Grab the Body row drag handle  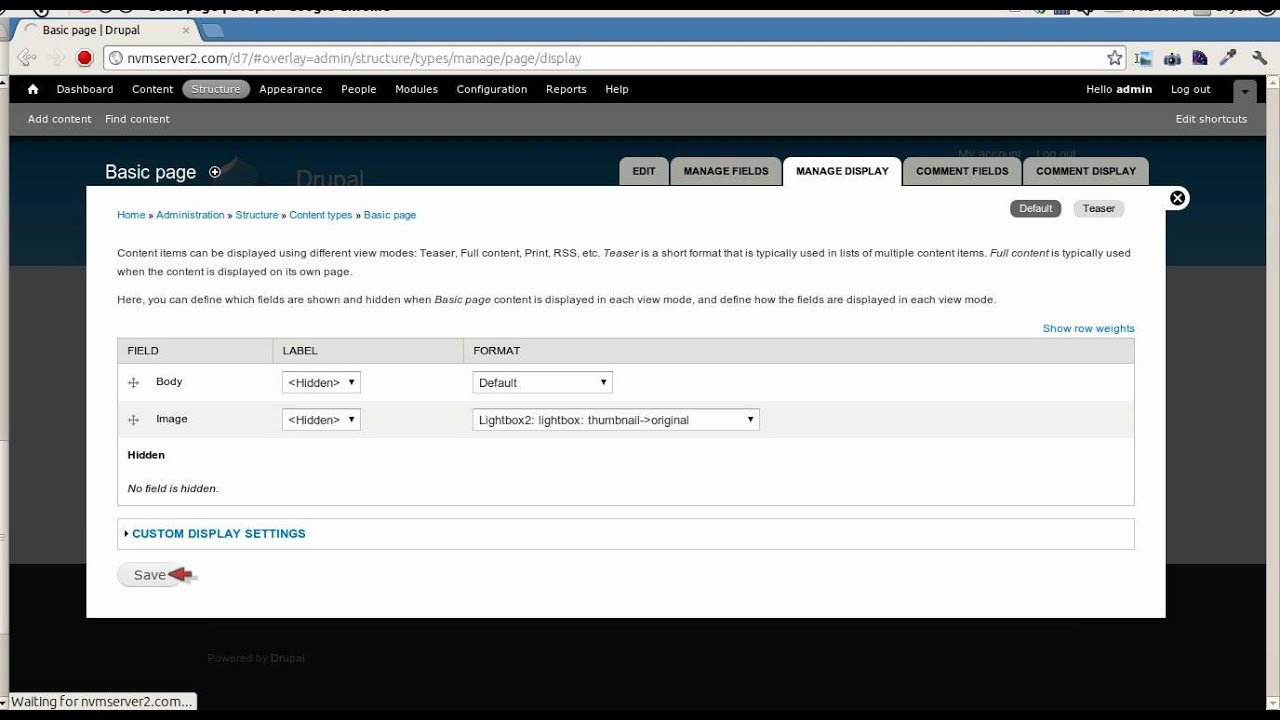point(133,383)
